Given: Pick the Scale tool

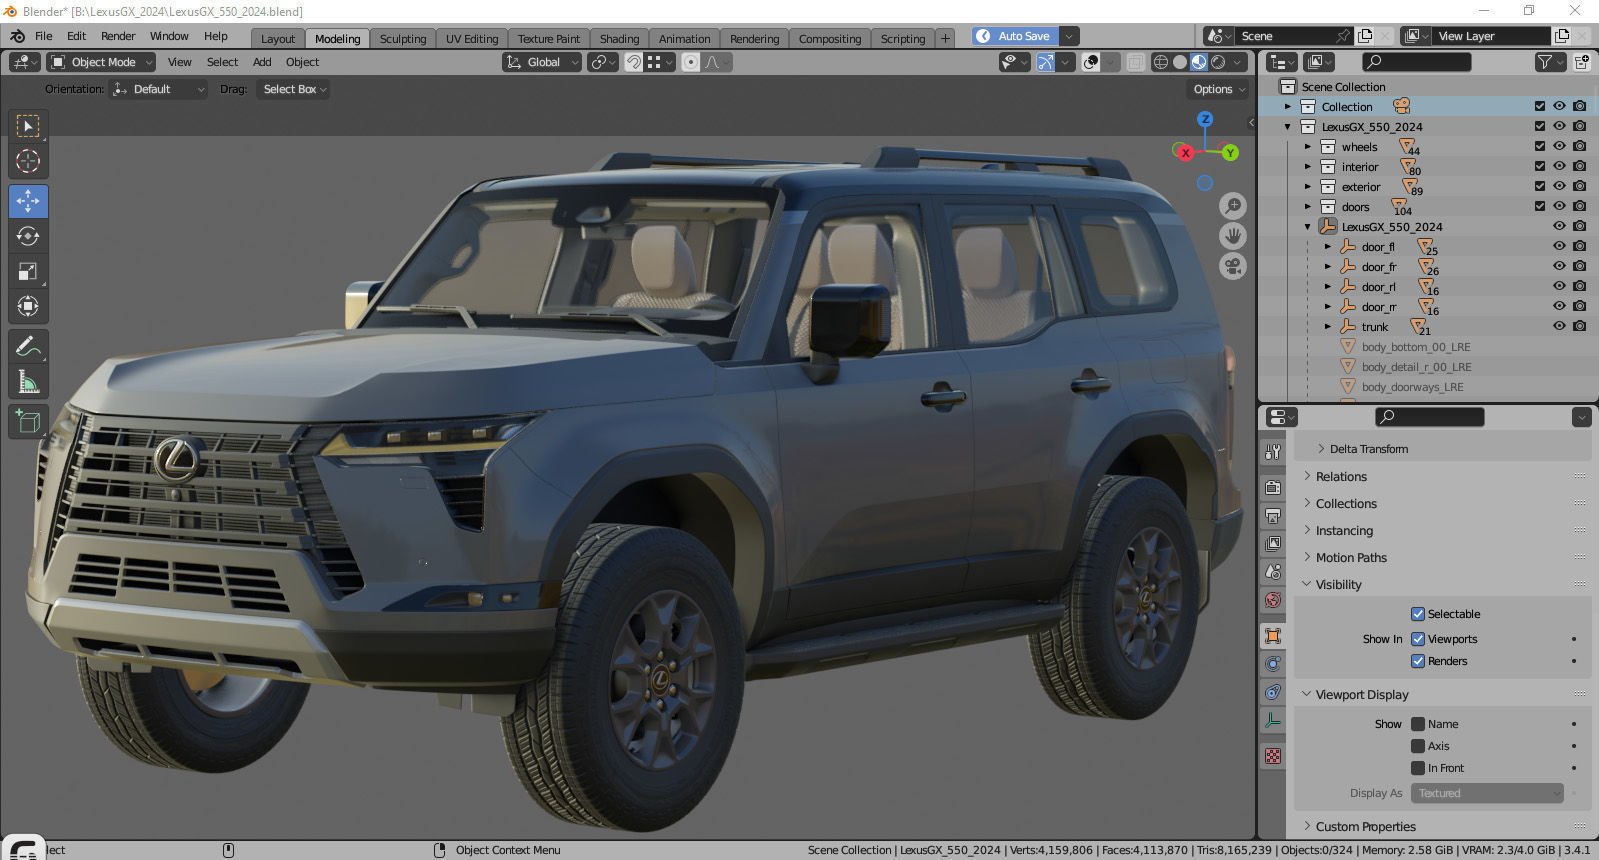Looking at the screenshot, I should [28, 271].
